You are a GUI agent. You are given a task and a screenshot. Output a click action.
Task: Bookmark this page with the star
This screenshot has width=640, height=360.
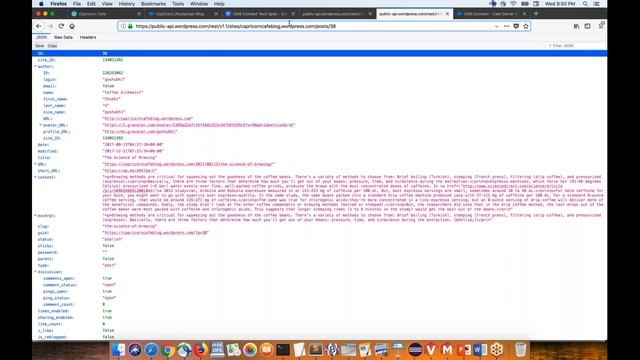(526, 26)
